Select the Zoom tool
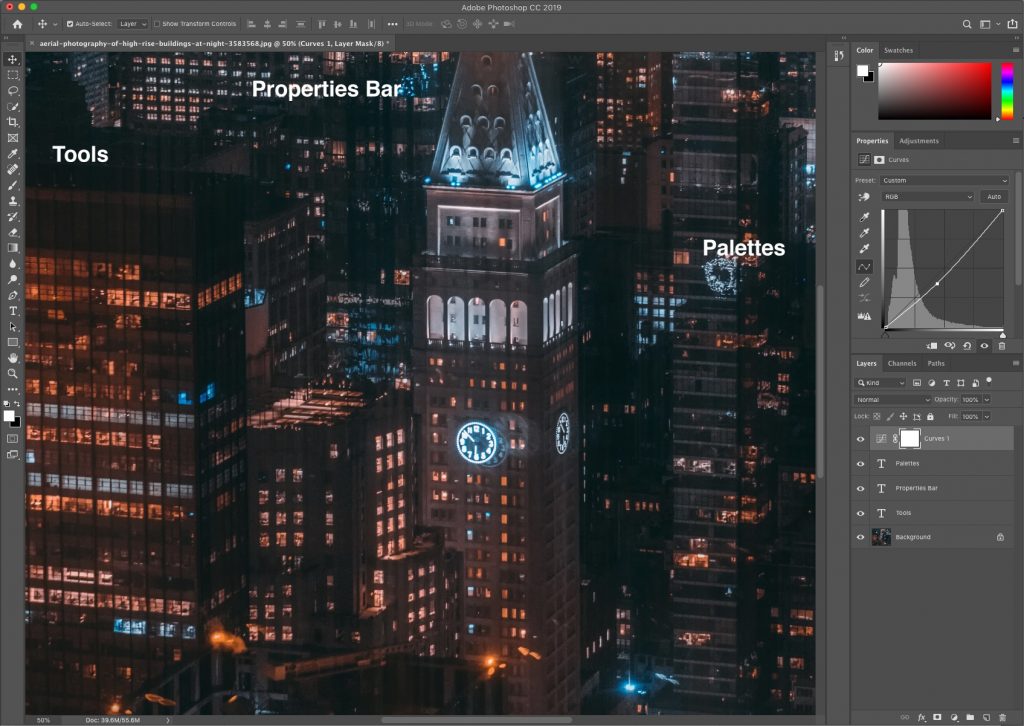Viewport: 1024px width, 726px height. coord(12,373)
